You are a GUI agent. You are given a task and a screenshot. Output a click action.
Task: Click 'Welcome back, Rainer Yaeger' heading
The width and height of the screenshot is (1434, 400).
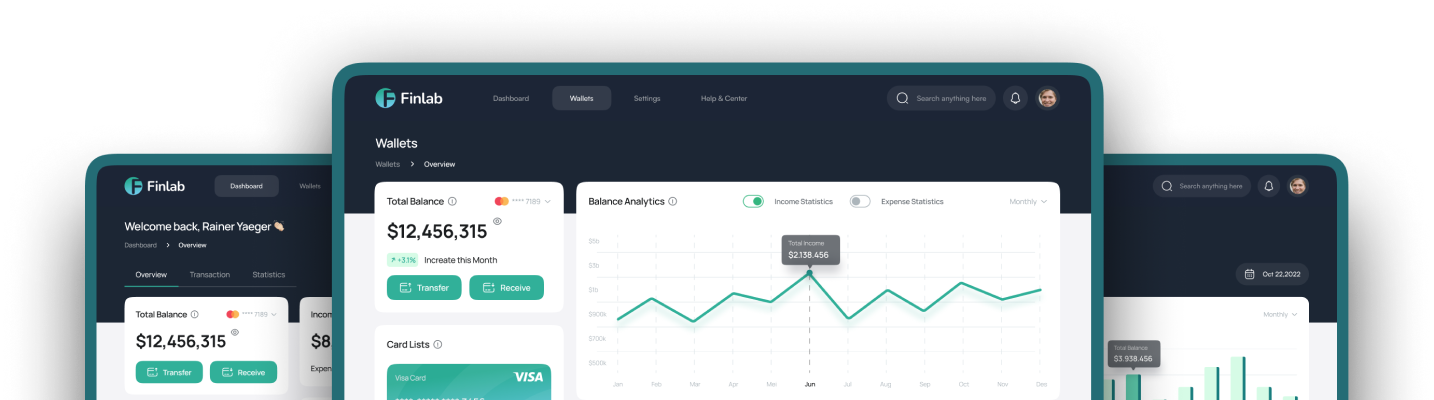click(x=205, y=227)
